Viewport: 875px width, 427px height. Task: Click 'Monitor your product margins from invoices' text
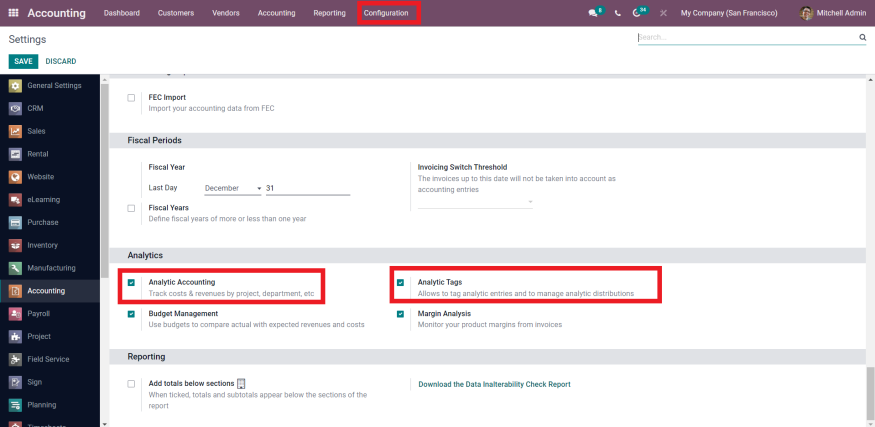pyautogui.click(x=490, y=325)
